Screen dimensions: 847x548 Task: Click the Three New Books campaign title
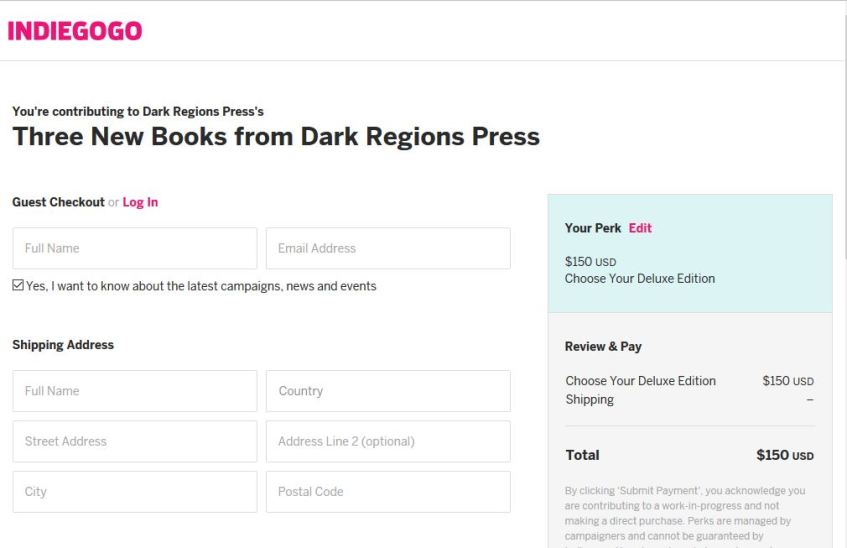pyautogui.click(x=276, y=137)
